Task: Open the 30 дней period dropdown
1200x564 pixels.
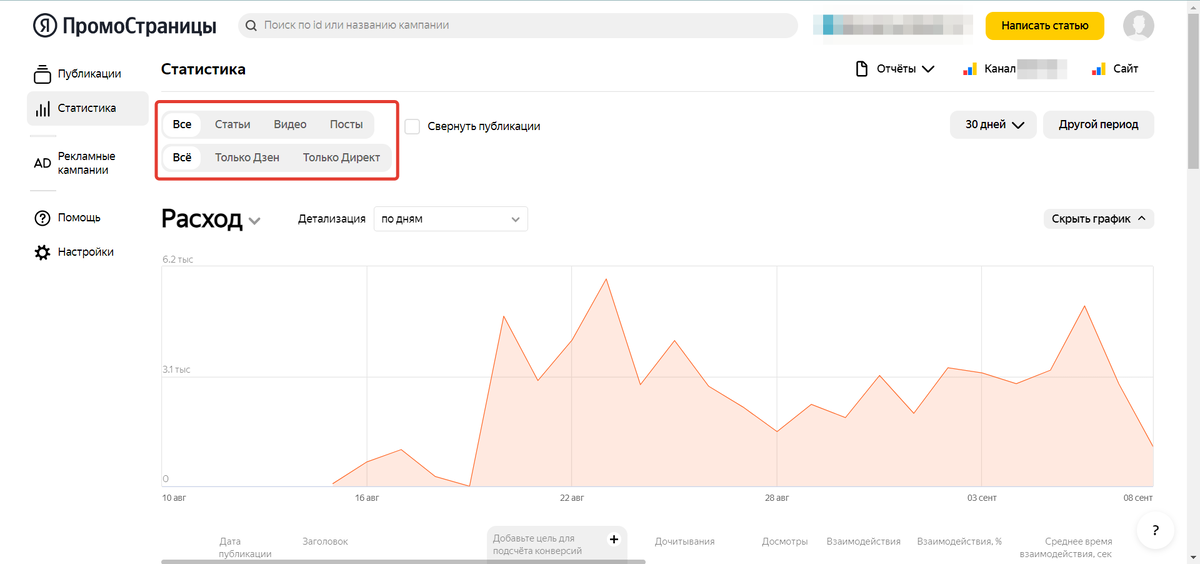Action: [x=994, y=125]
